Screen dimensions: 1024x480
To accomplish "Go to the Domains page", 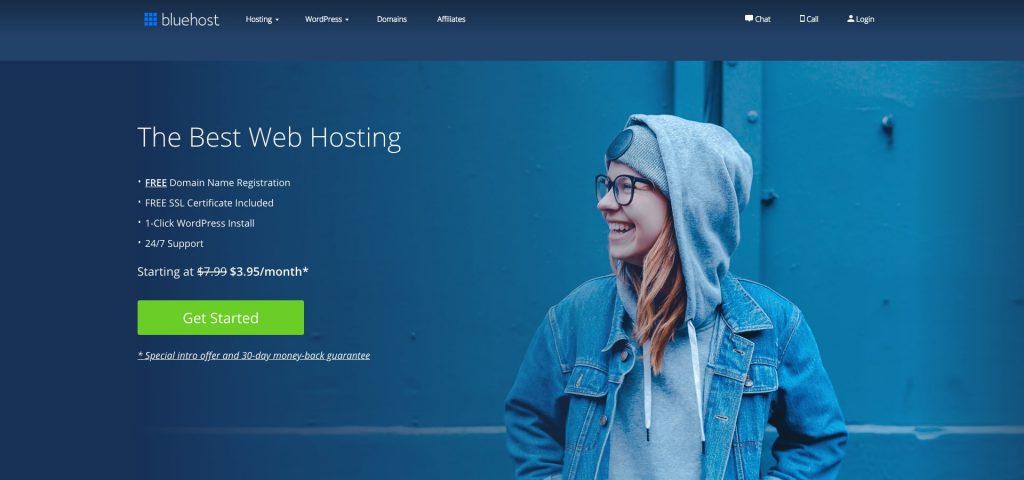I will [391, 19].
